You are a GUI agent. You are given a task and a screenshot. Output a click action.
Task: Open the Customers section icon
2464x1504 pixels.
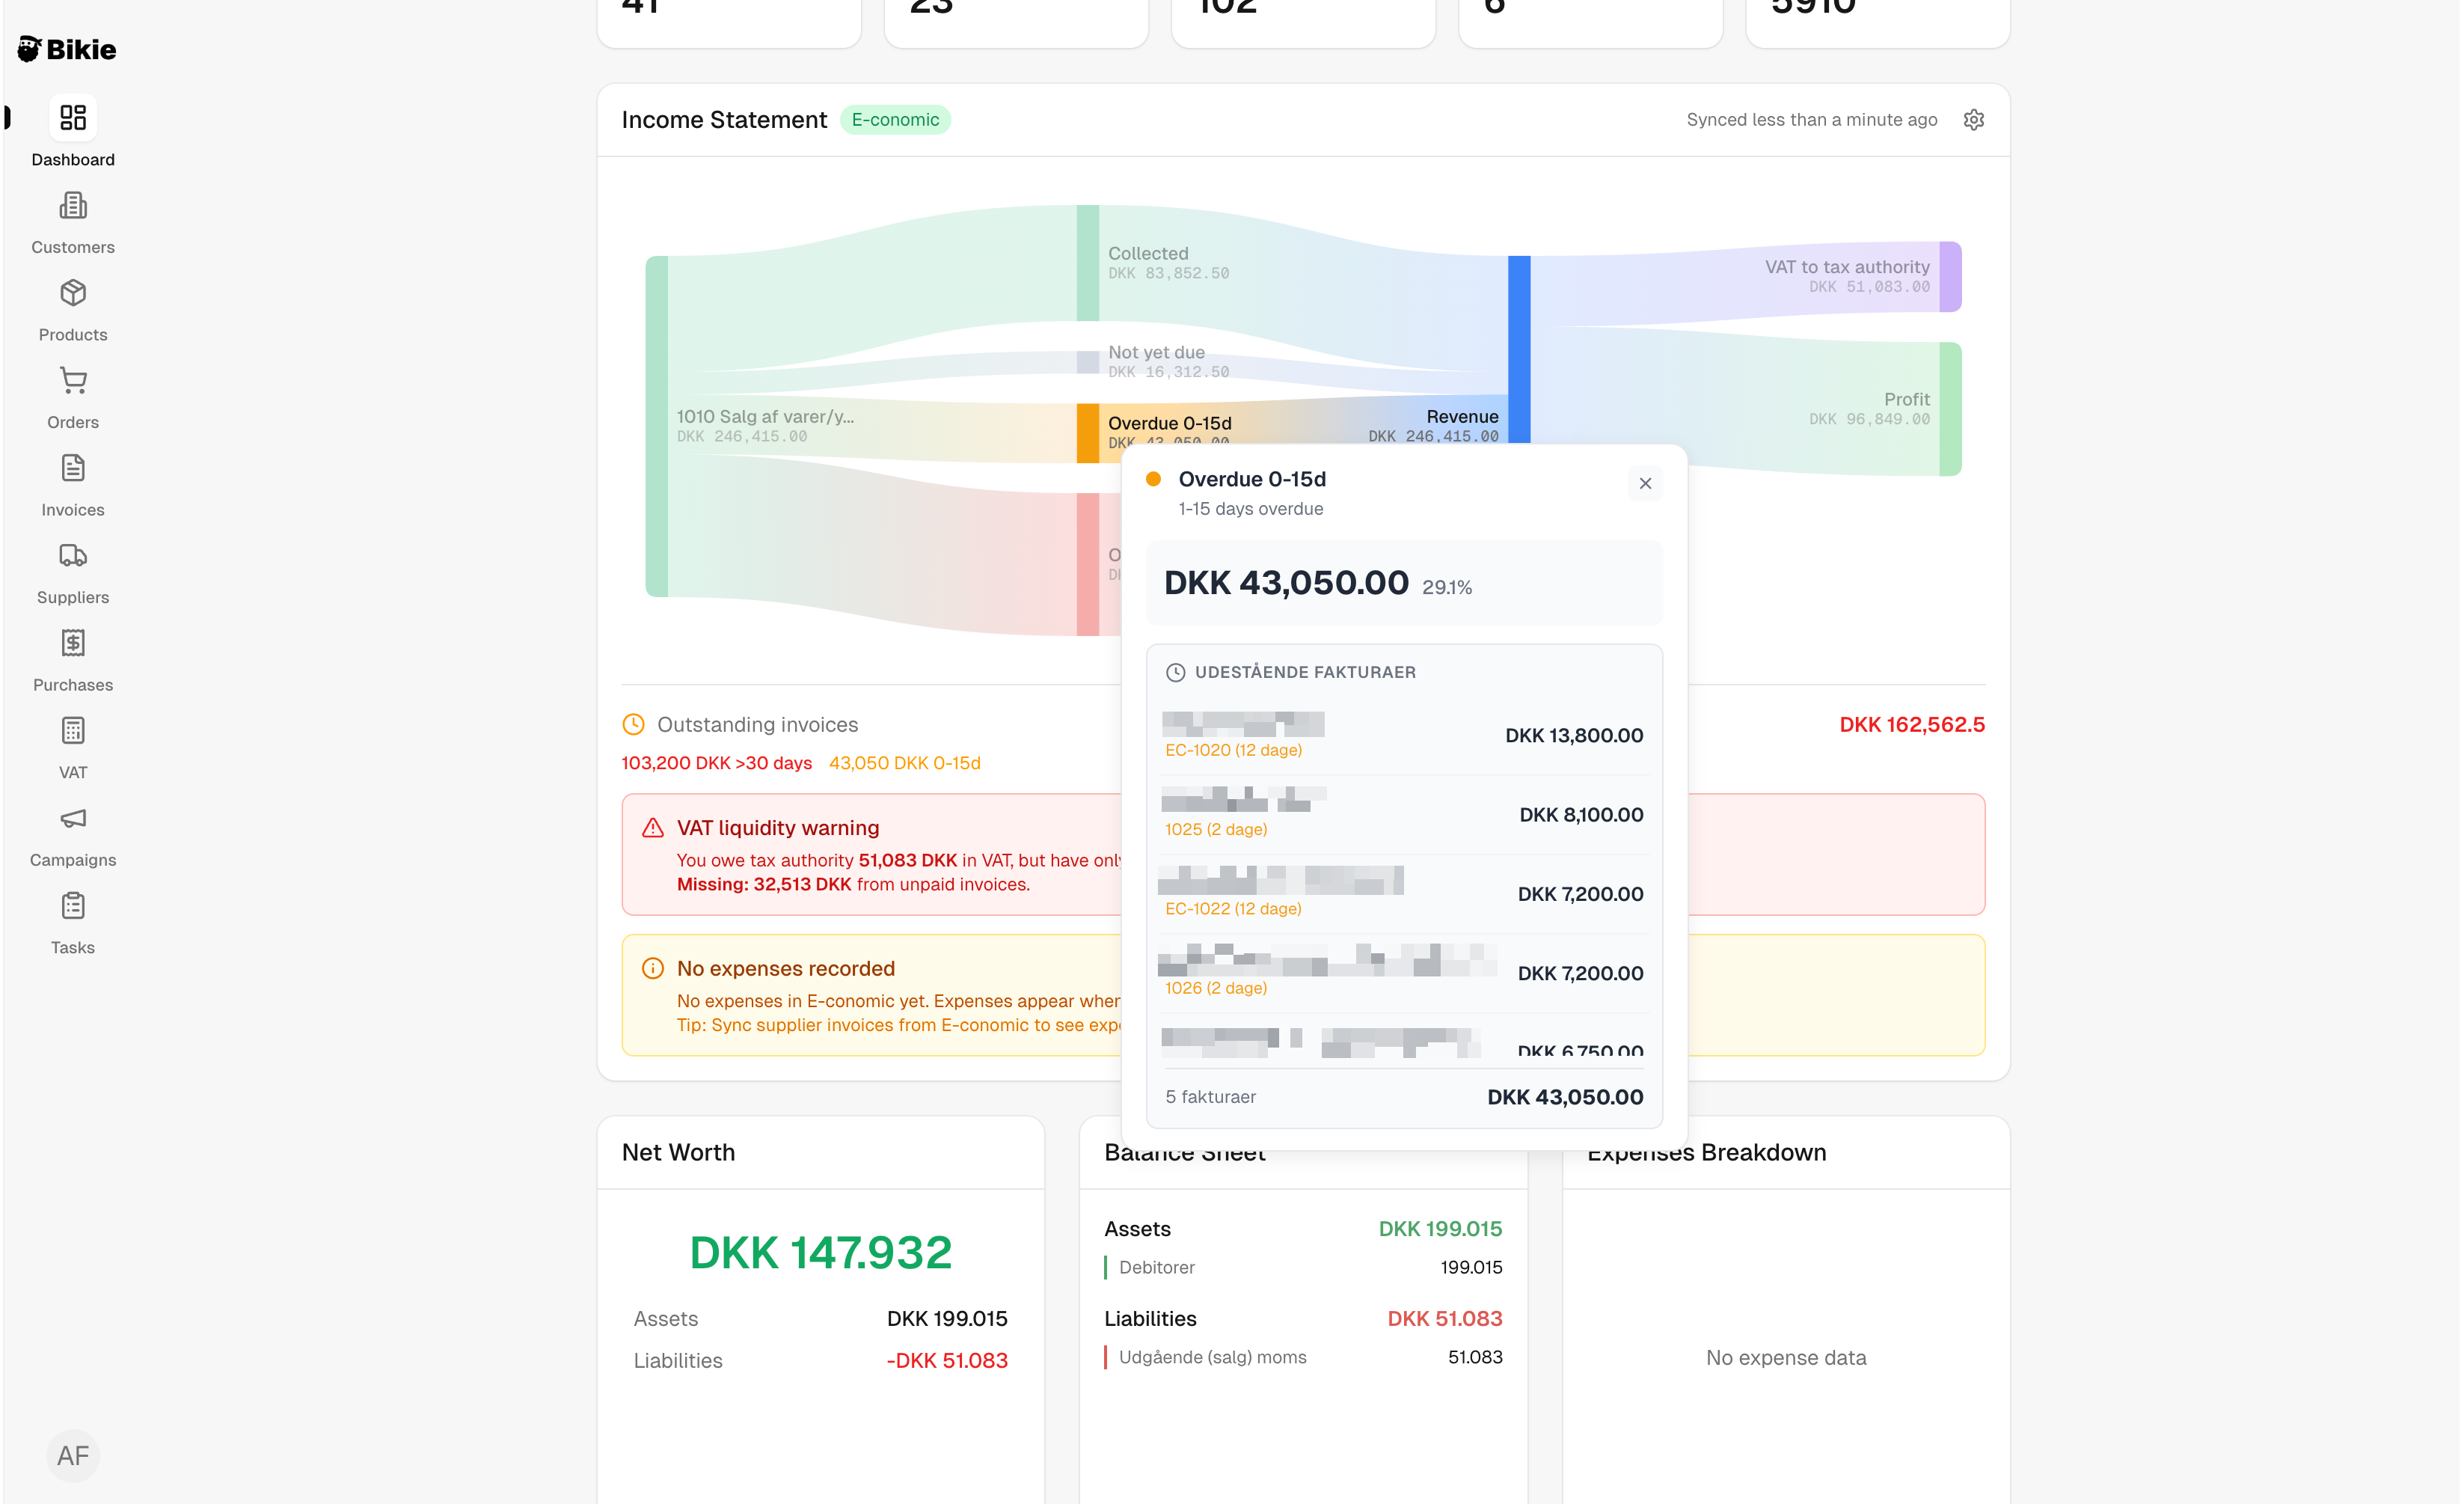(x=73, y=206)
